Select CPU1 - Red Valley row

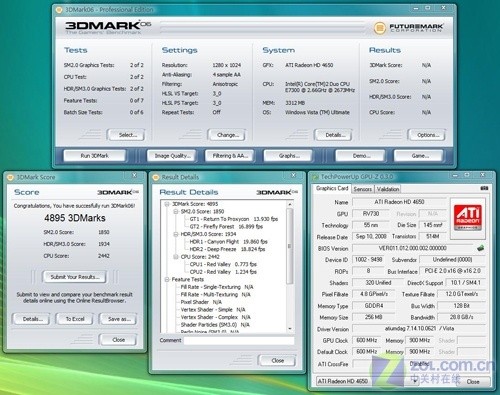coord(223,264)
